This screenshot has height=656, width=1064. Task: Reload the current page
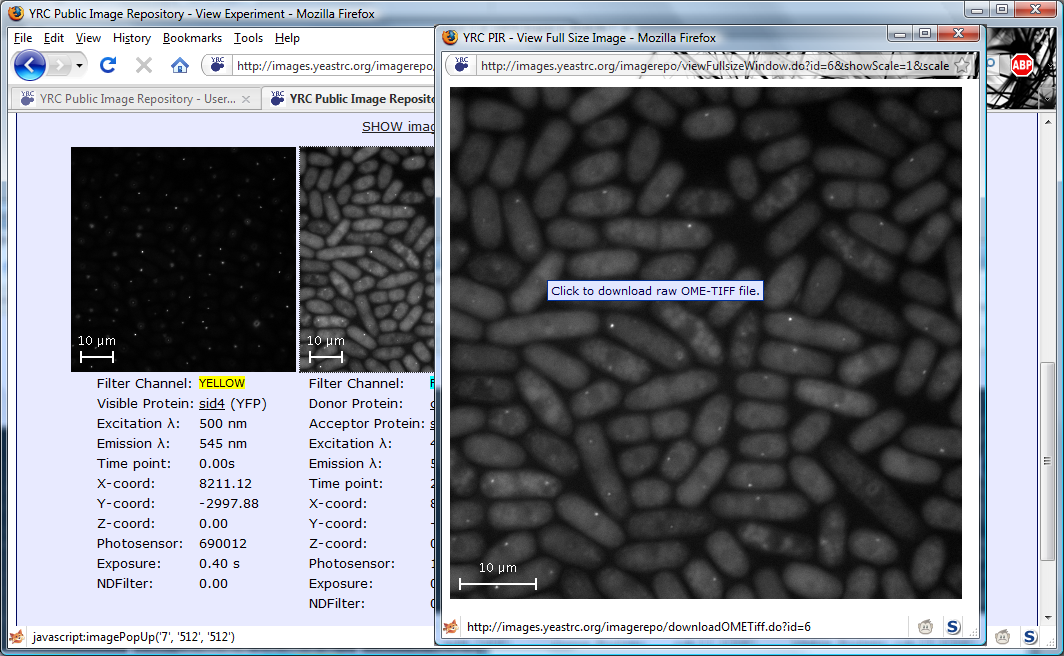[x=108, y=66]
